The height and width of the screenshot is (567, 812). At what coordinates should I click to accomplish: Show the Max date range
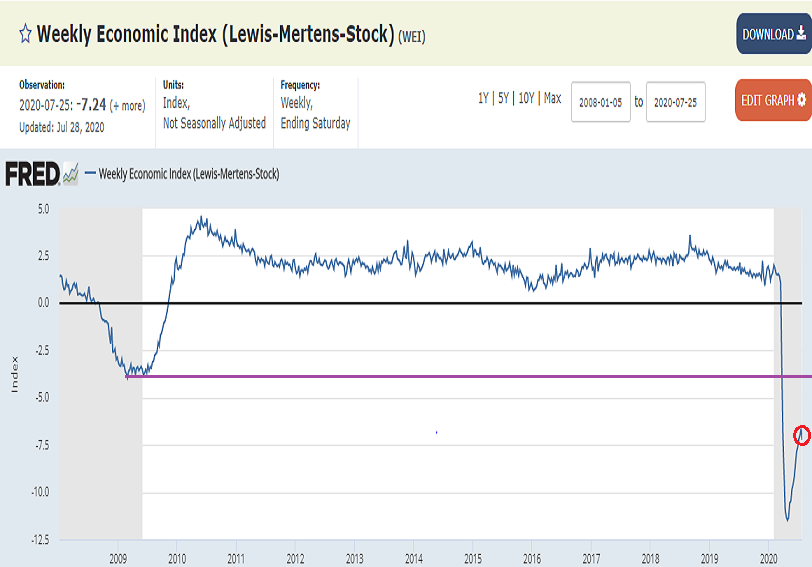pyautogui.click(x=552, y=99)
